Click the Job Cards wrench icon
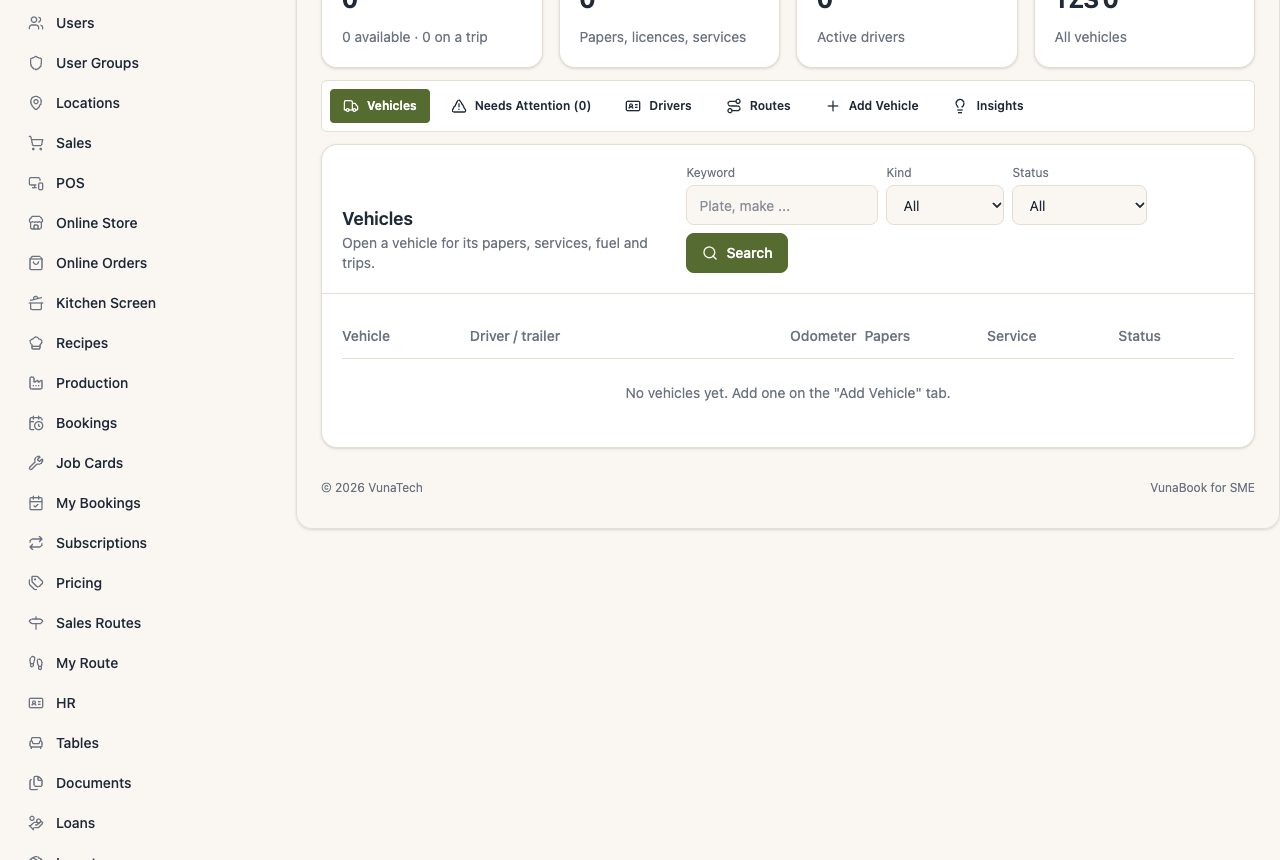This screenshot has width=1280, height=860. (36, 463)
